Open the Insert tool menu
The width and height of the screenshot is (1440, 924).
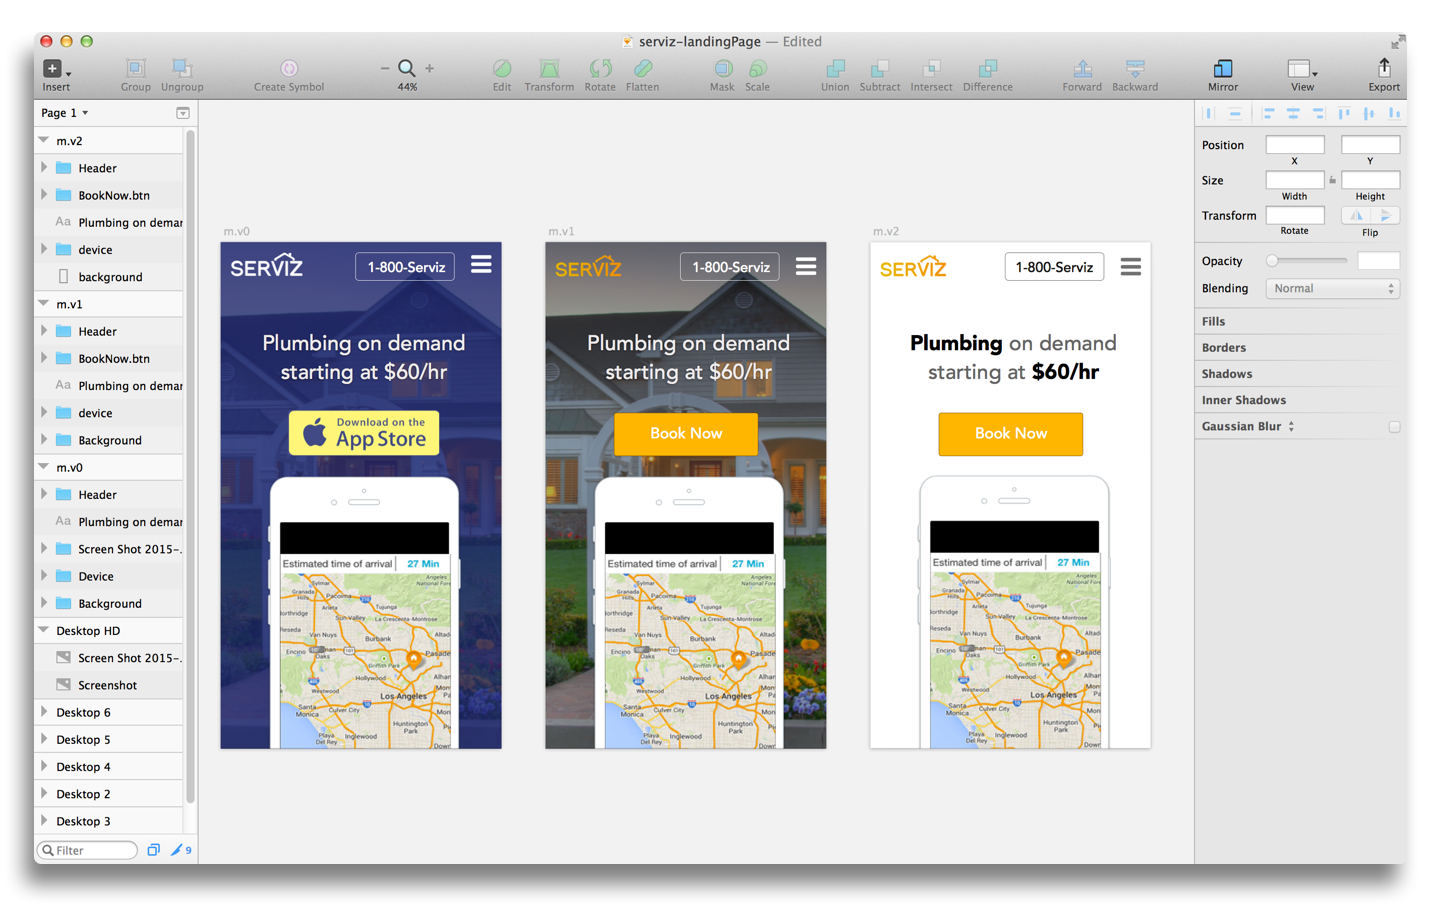click(x=56, y=68)
